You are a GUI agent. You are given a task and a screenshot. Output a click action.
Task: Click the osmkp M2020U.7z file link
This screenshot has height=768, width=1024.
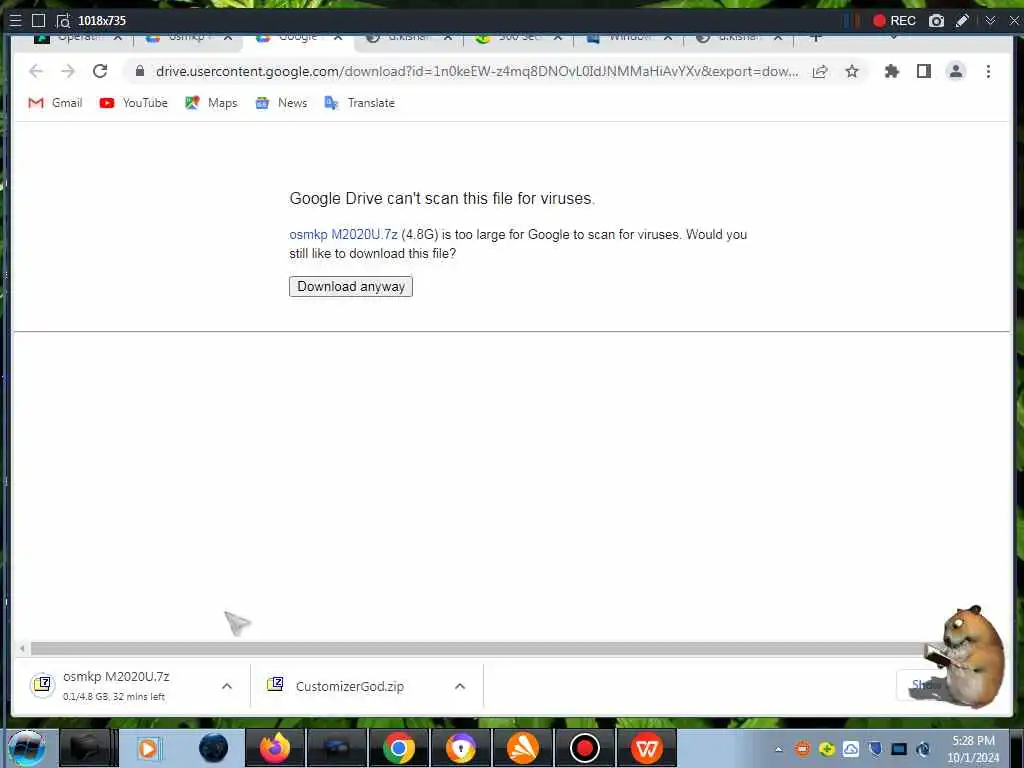[344, 234]
